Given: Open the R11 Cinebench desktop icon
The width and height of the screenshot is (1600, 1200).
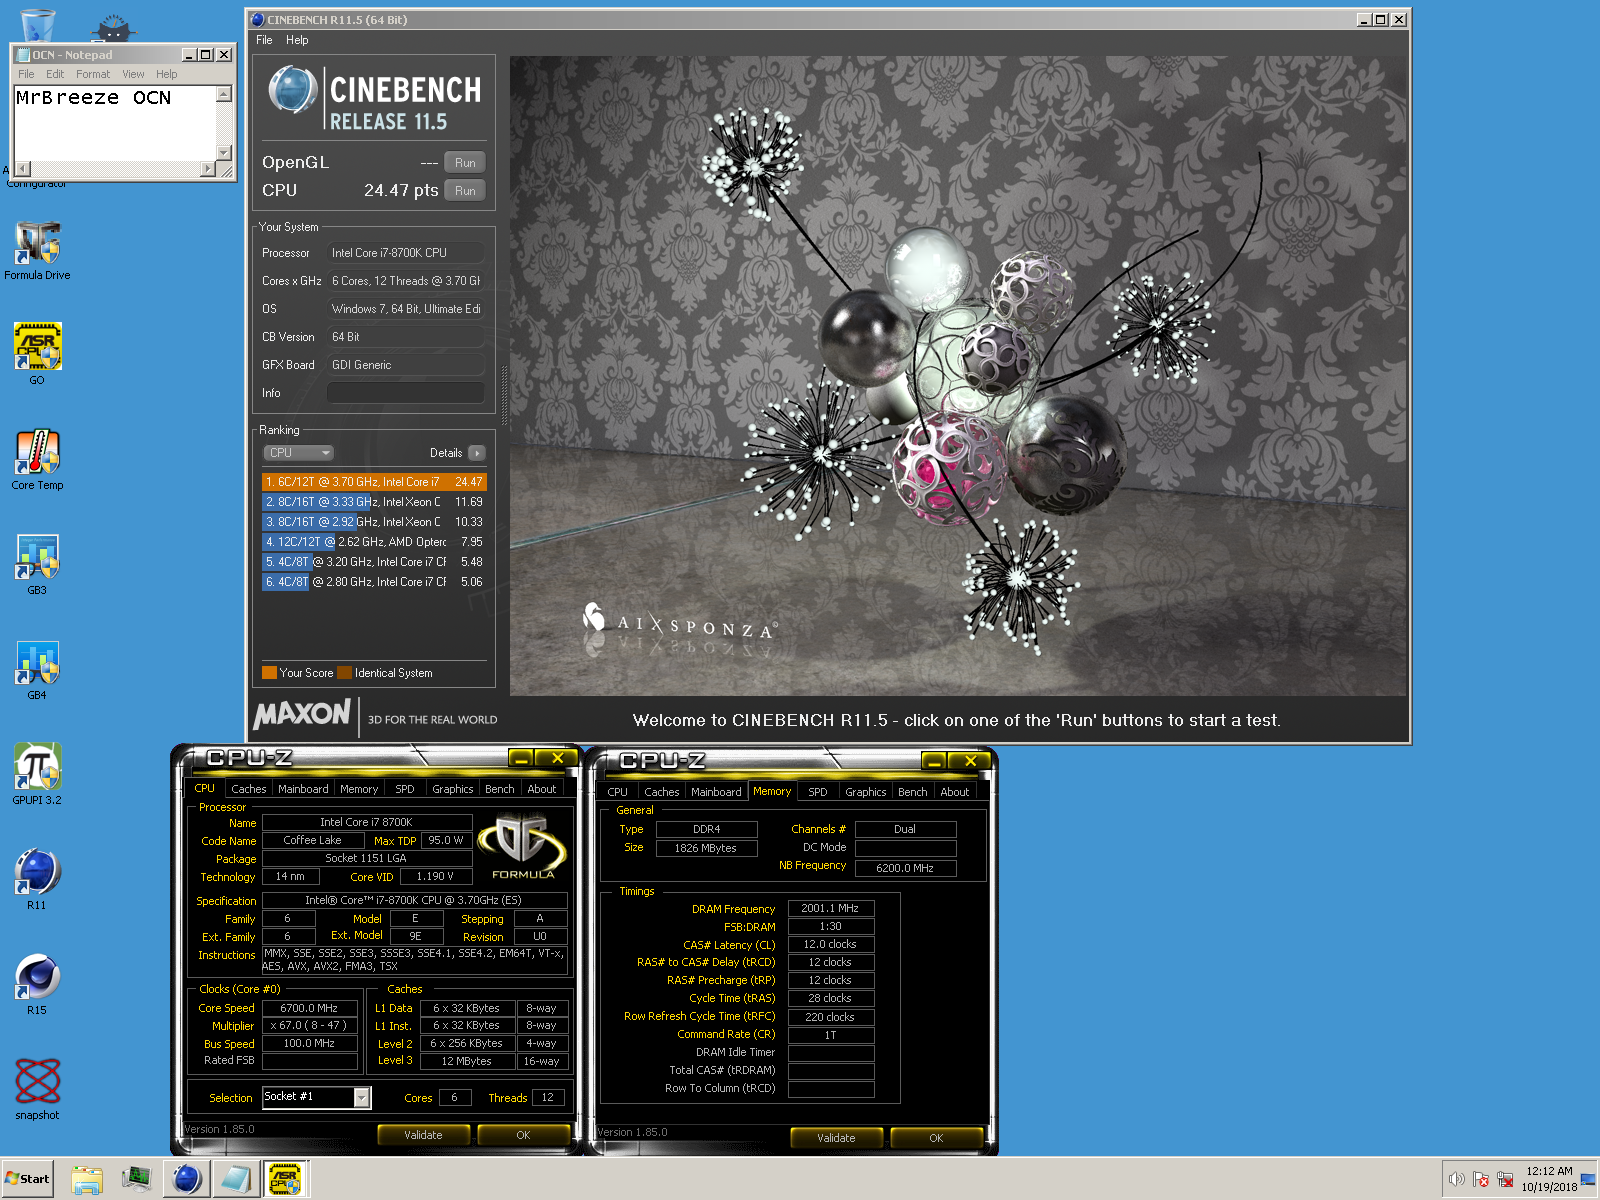Looking at the screenshot, I should pyautogui.click(x=37, y=876).
